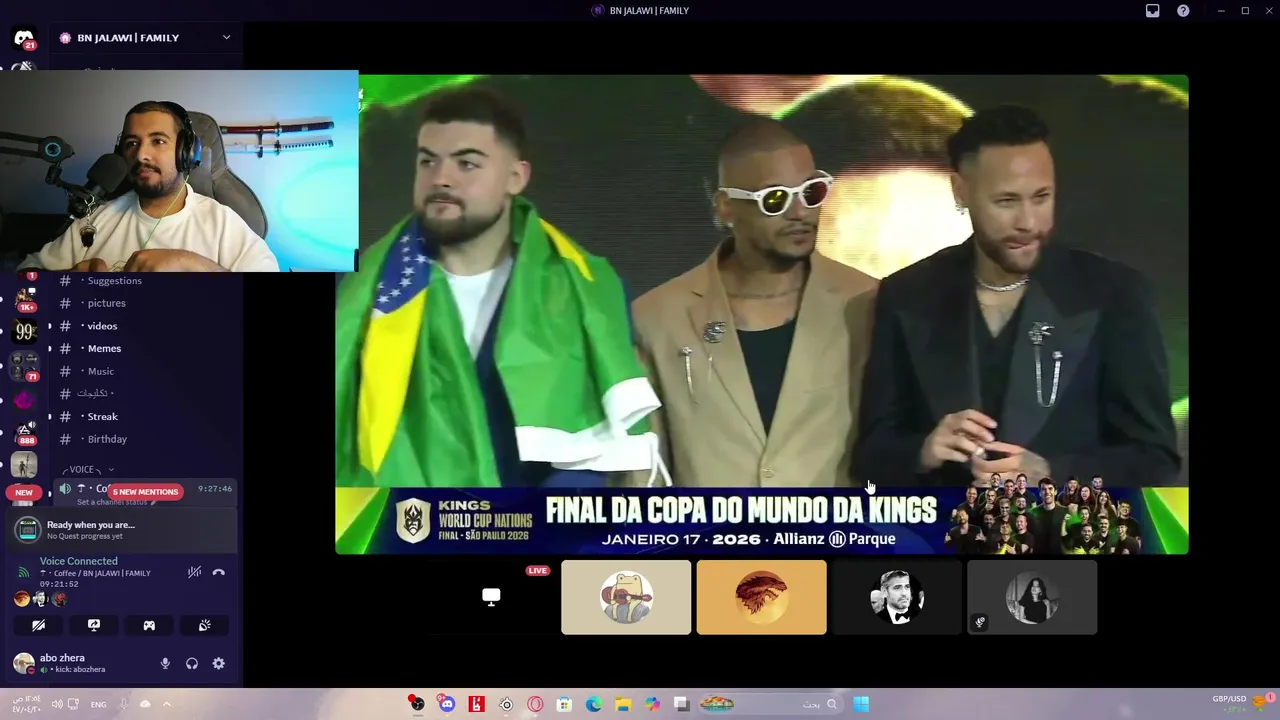Click the red NEW unread indicator
This screenshot has width=1280, height=720.
(24, 492)
